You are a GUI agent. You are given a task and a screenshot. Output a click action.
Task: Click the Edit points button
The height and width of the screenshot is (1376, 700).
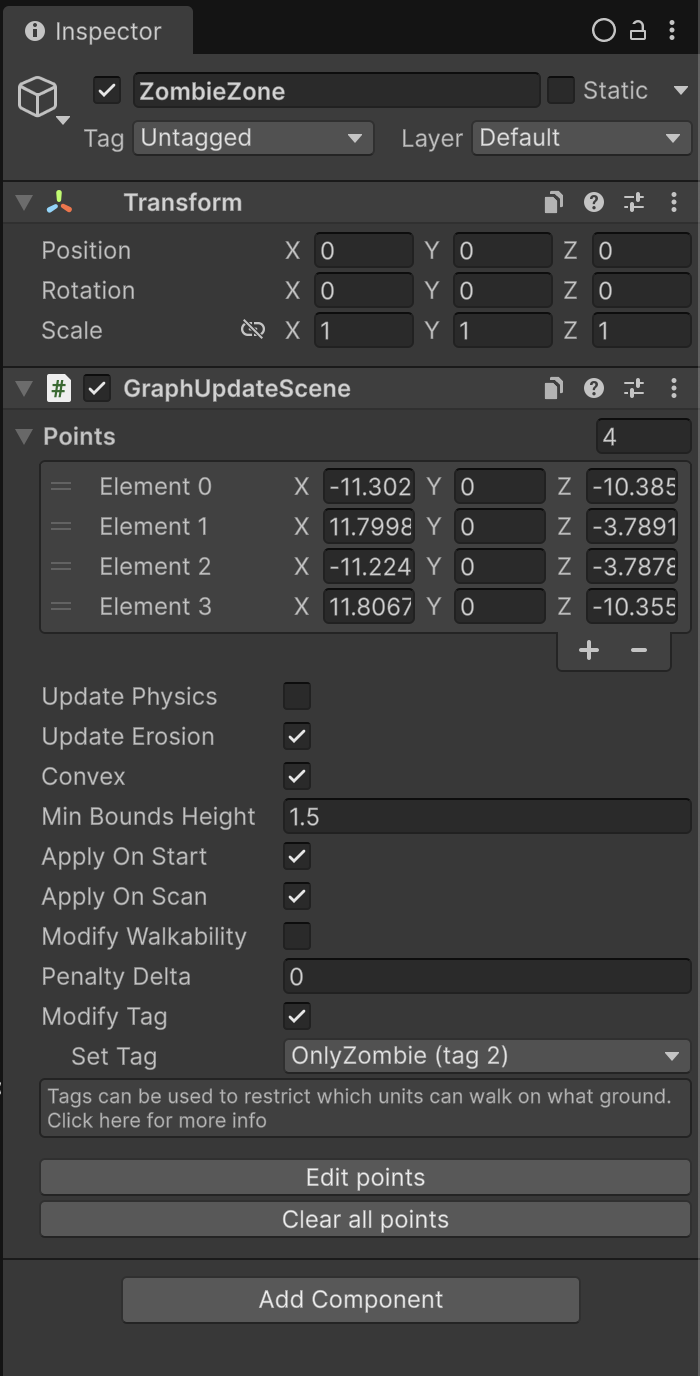tap(365, 1177)
